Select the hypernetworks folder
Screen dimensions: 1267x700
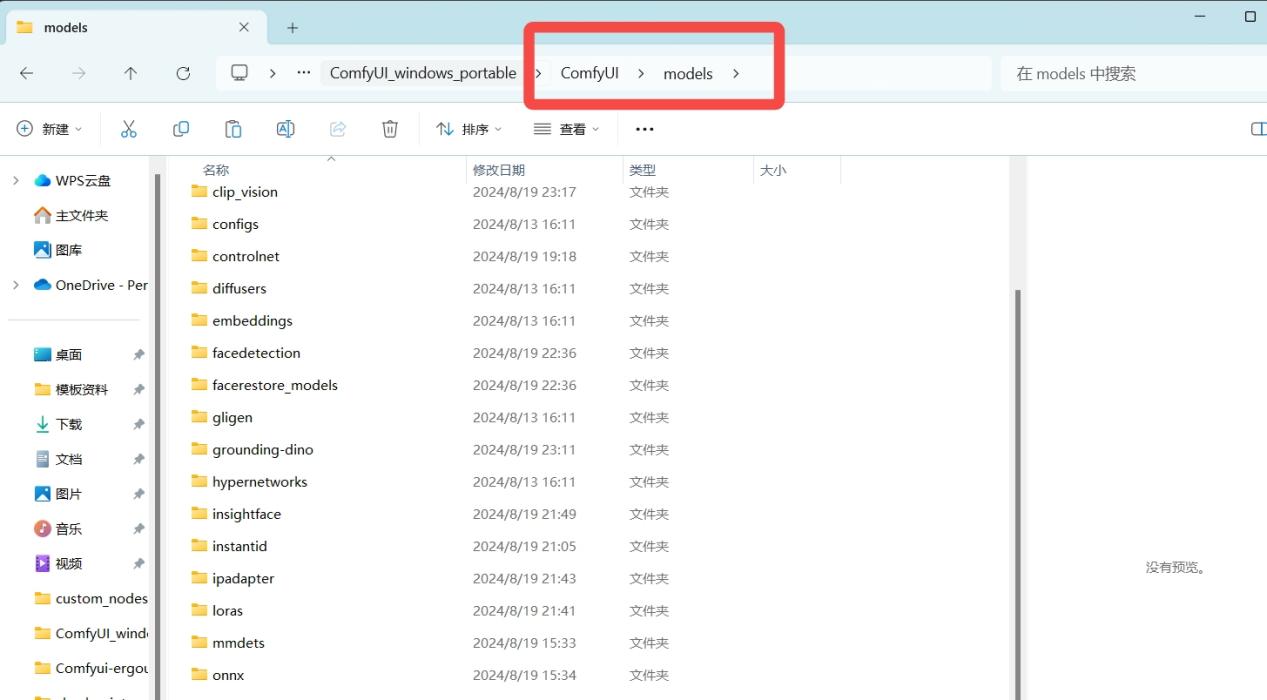click(260, 482)
